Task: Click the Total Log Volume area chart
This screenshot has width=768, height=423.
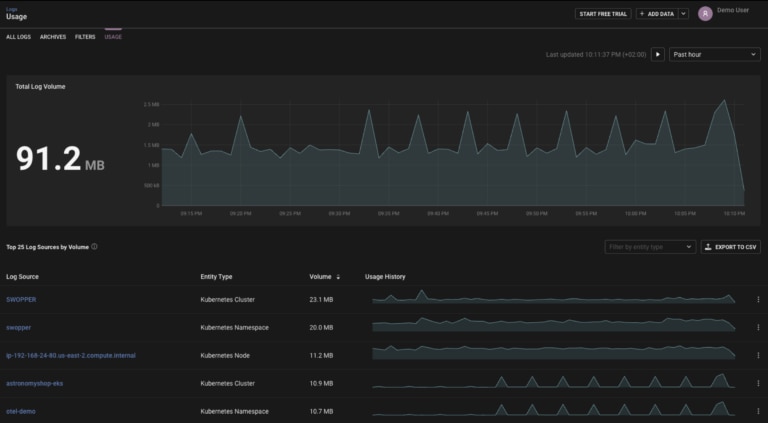Action: coord(453,154)
